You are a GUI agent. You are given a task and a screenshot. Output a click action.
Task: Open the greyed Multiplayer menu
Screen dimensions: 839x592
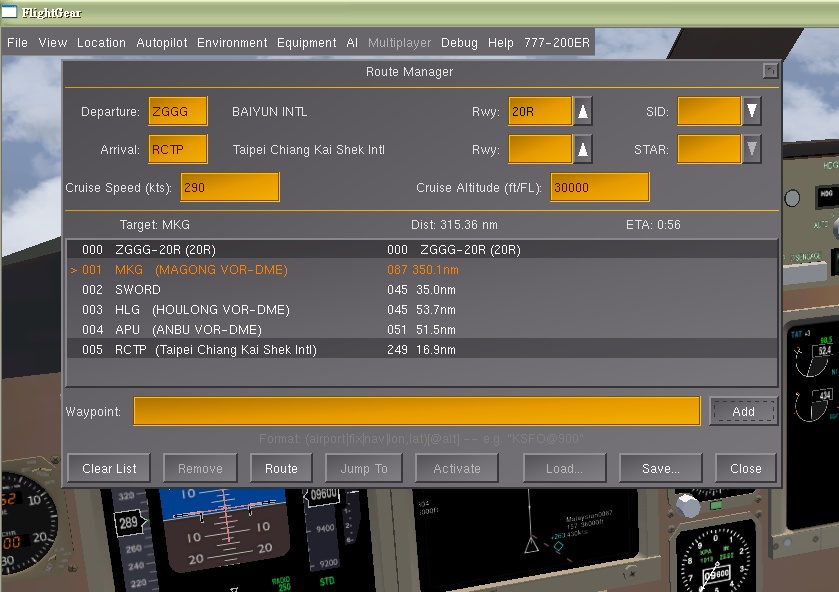click(399, 43)
